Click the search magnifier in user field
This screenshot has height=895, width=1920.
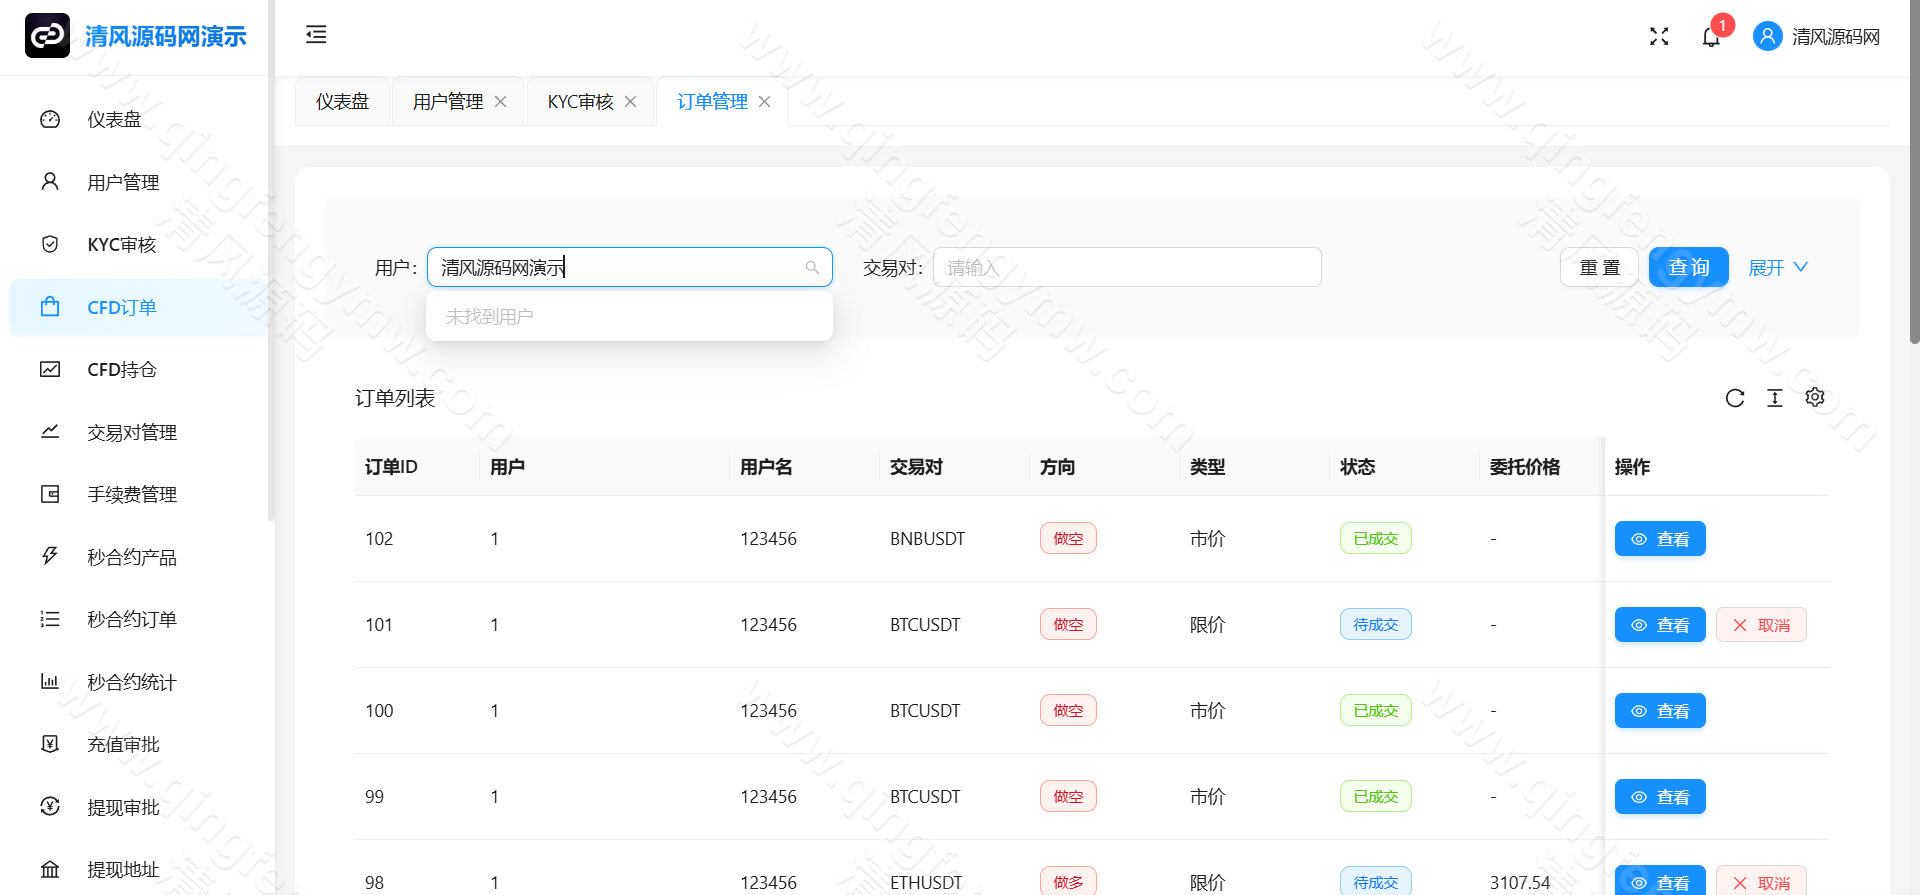pos(812,267)
